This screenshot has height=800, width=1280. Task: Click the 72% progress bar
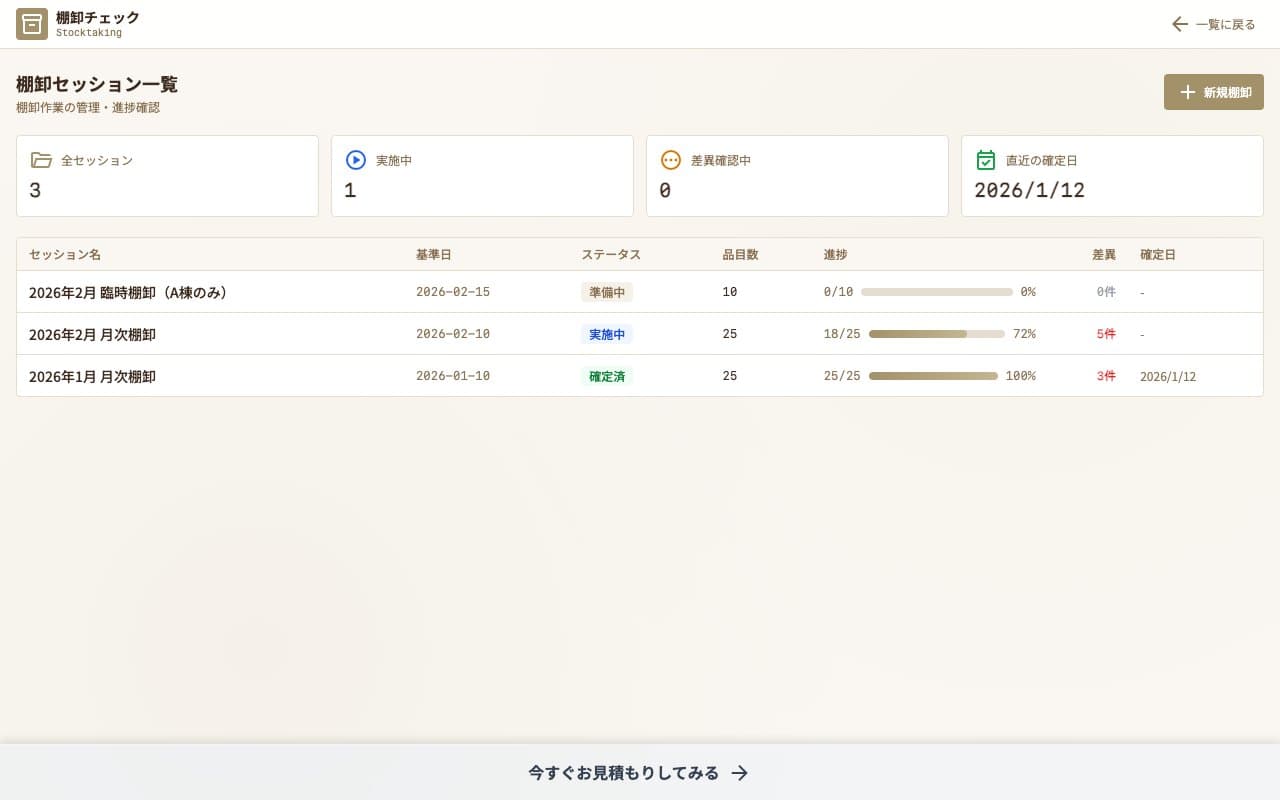coord(937,334)
